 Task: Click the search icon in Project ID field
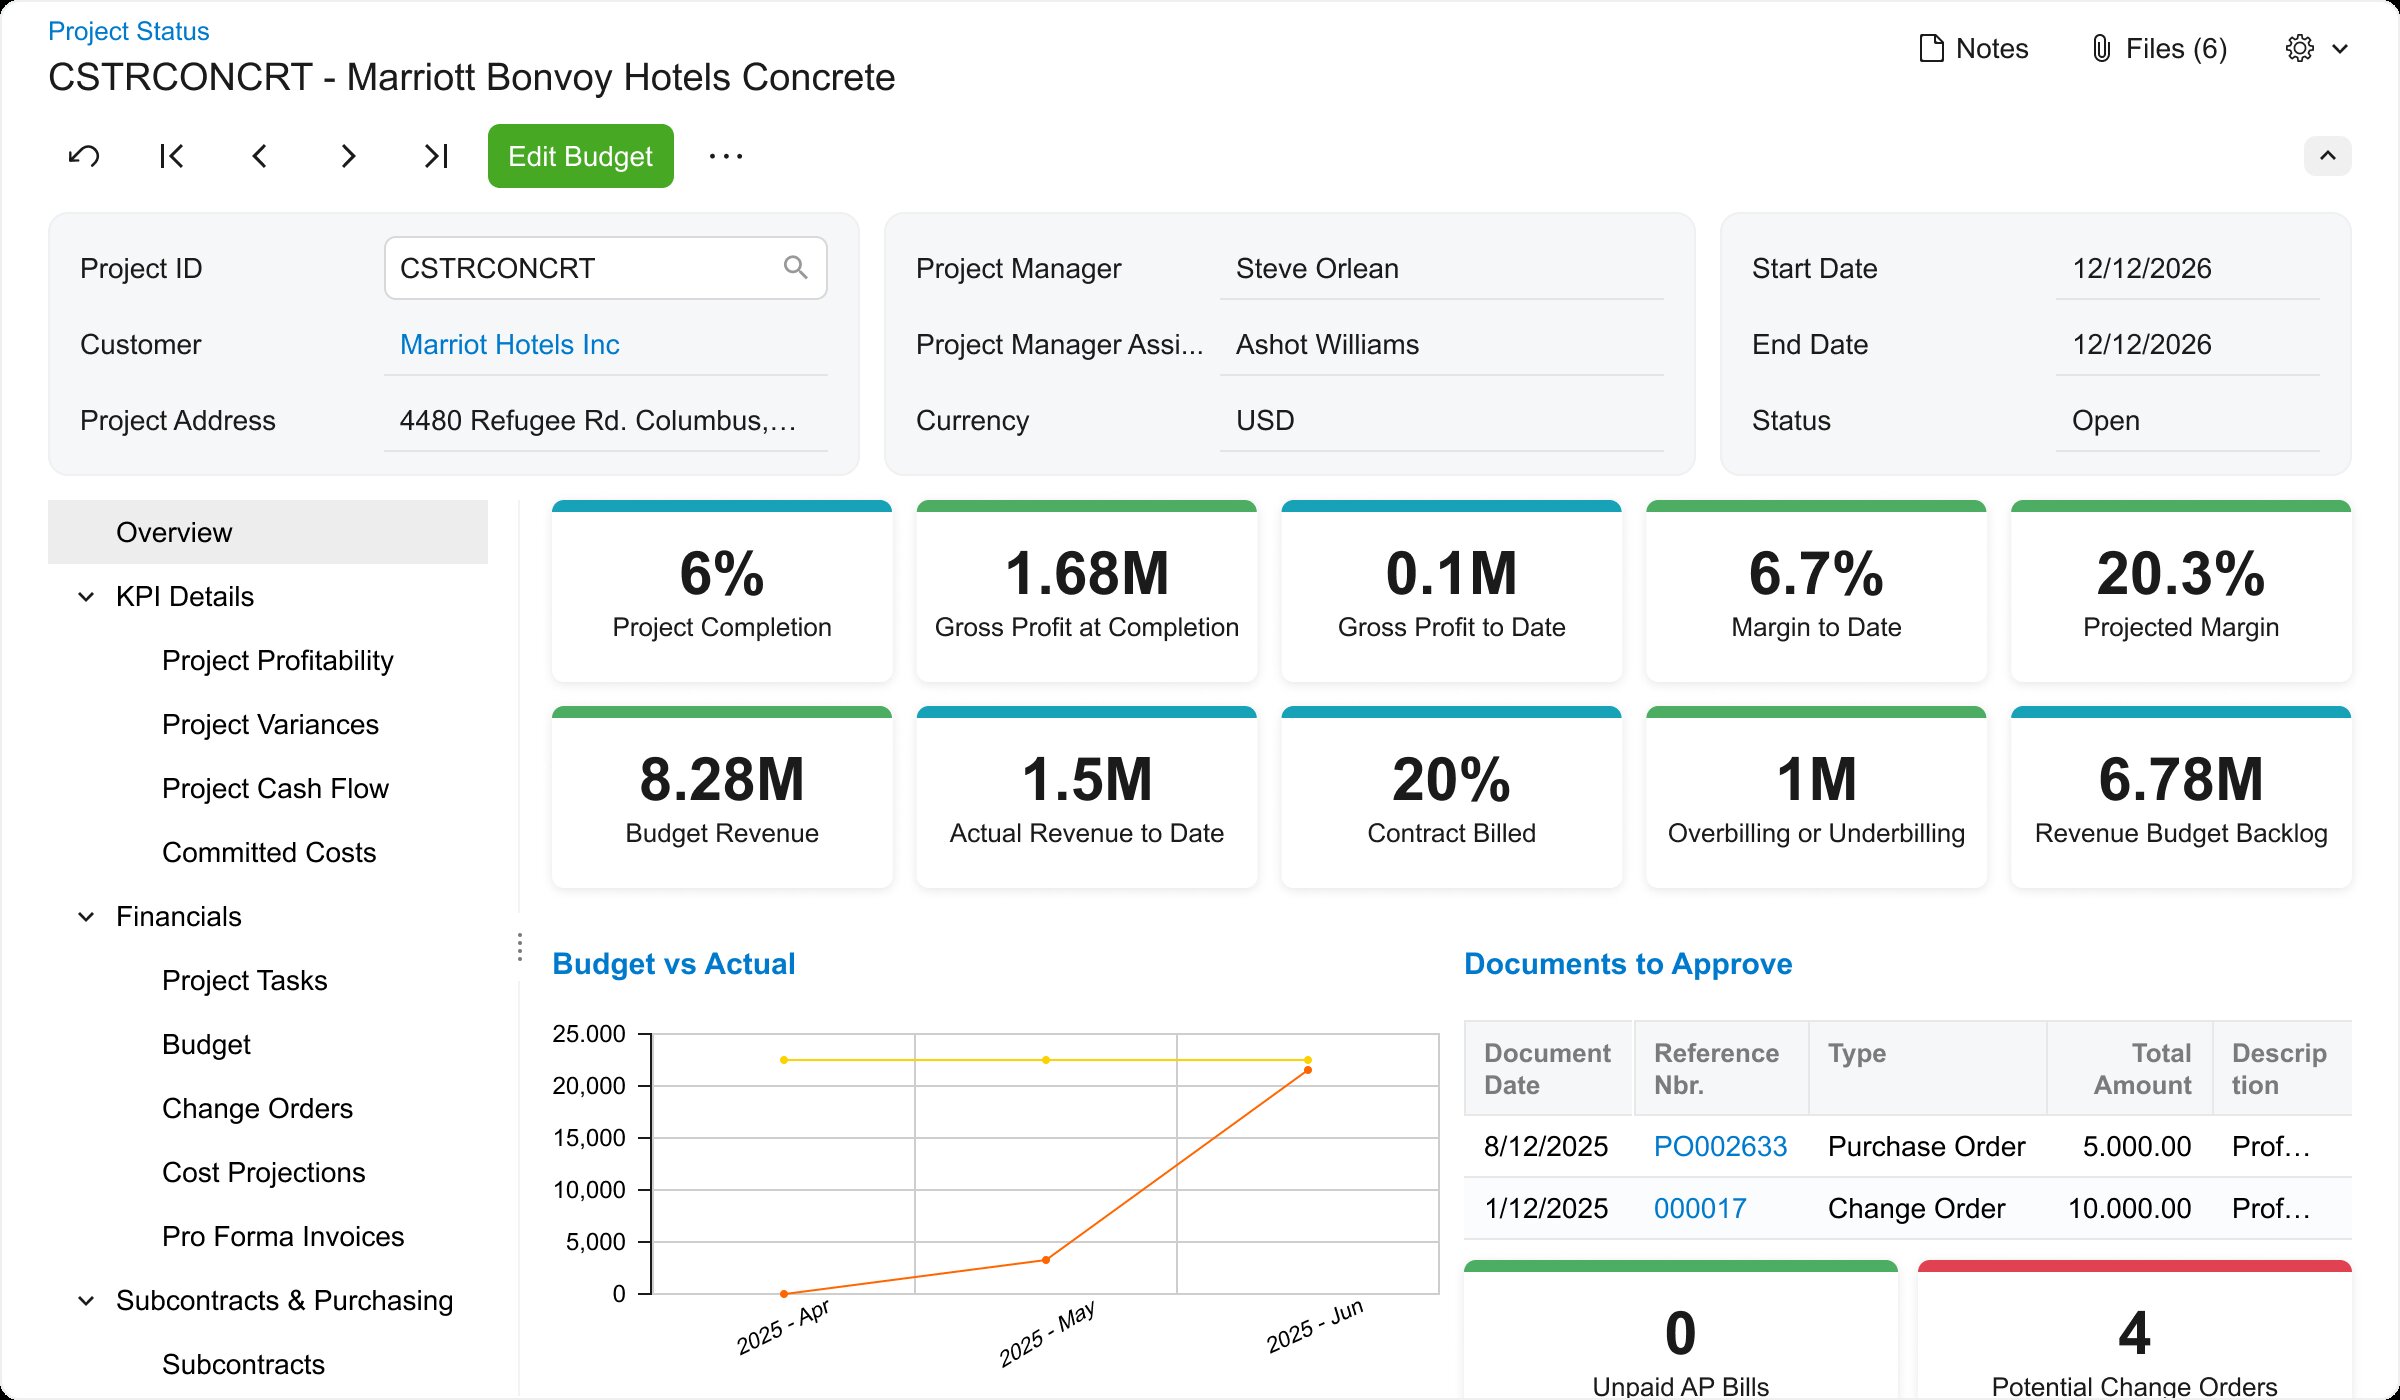(x=795, y=267)
